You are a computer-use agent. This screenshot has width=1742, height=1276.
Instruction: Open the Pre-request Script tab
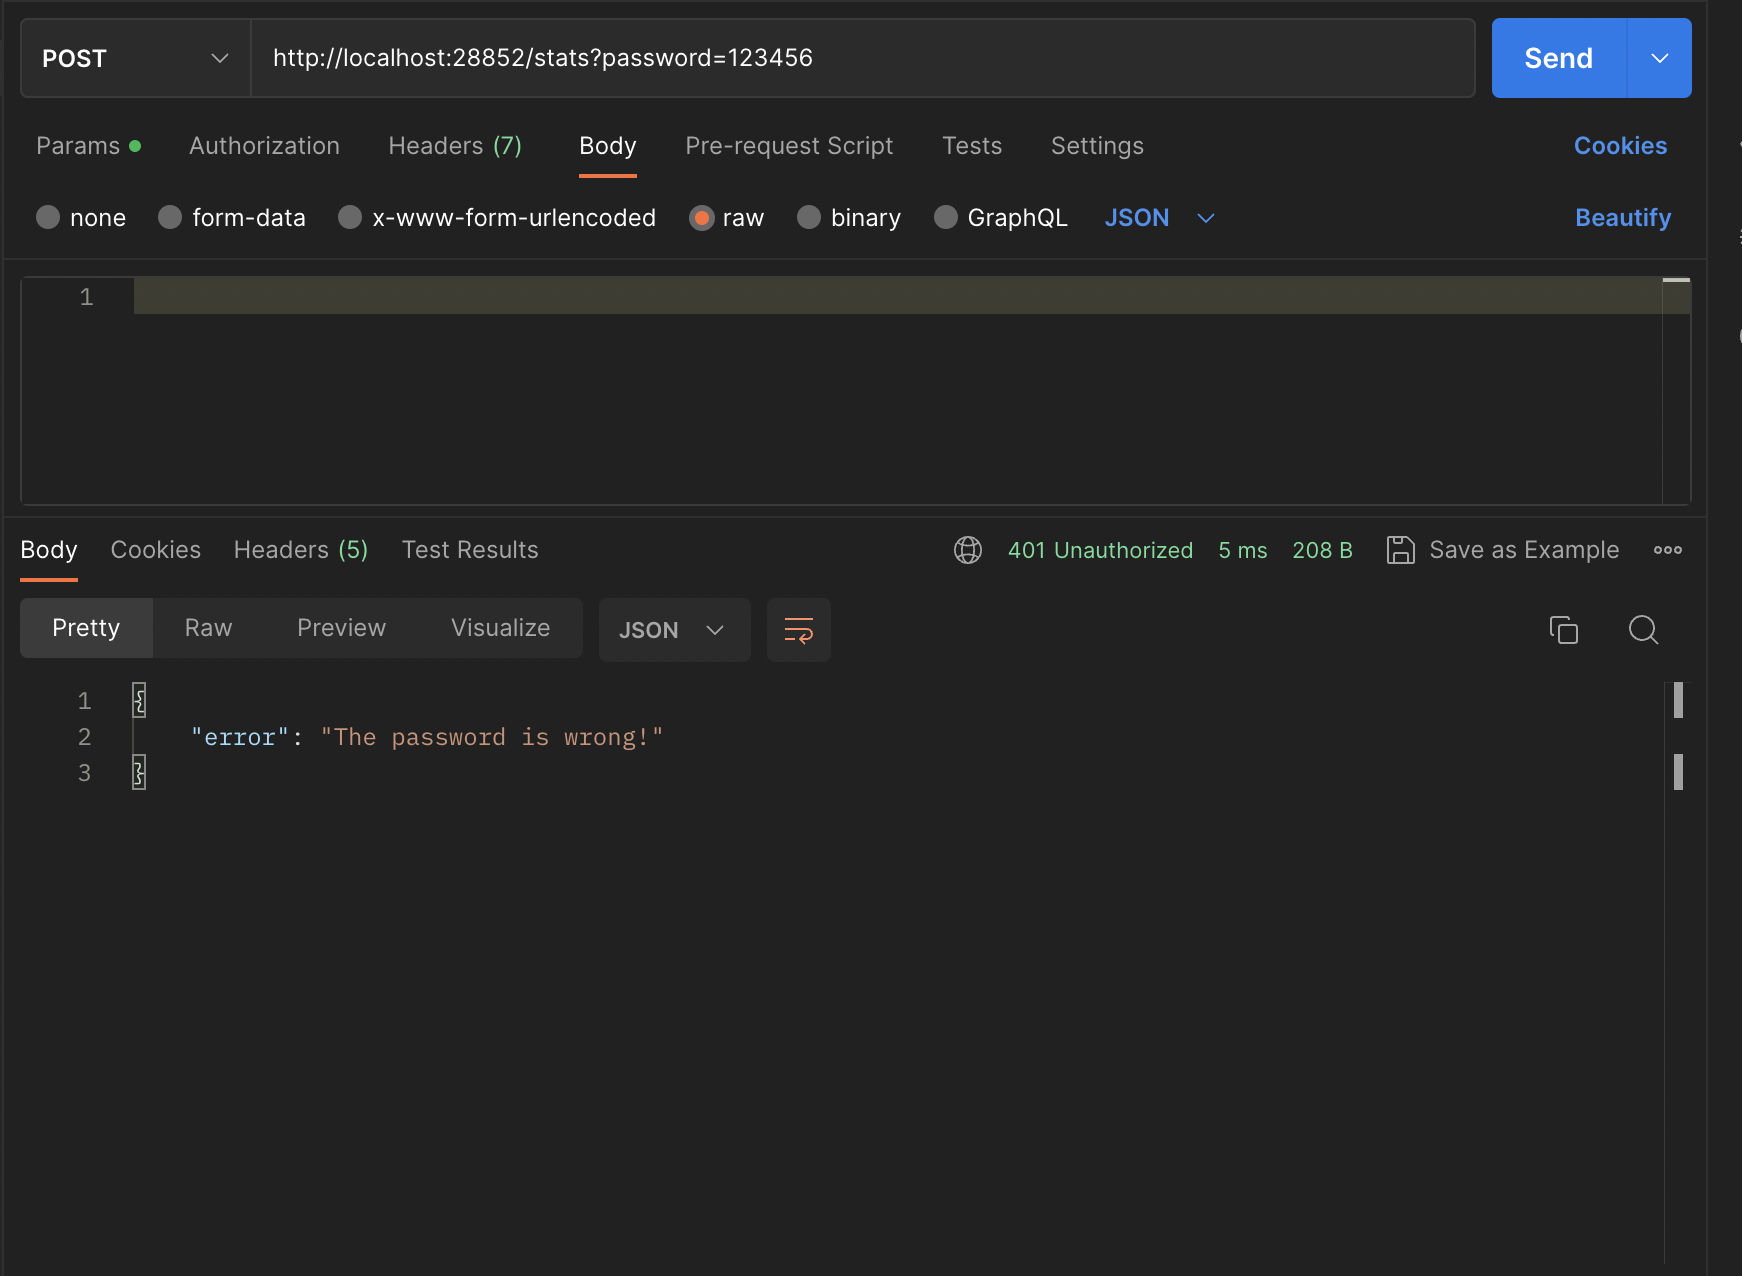click(788, 146)
